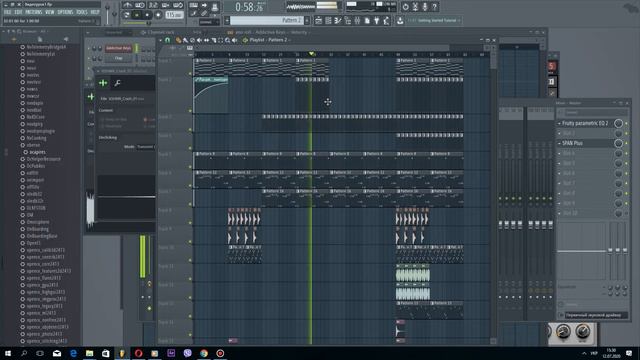640x360 pixels.
Task: Mute Track 2 in the playlist
Action: pyautogui.click(x=190, y=111)
